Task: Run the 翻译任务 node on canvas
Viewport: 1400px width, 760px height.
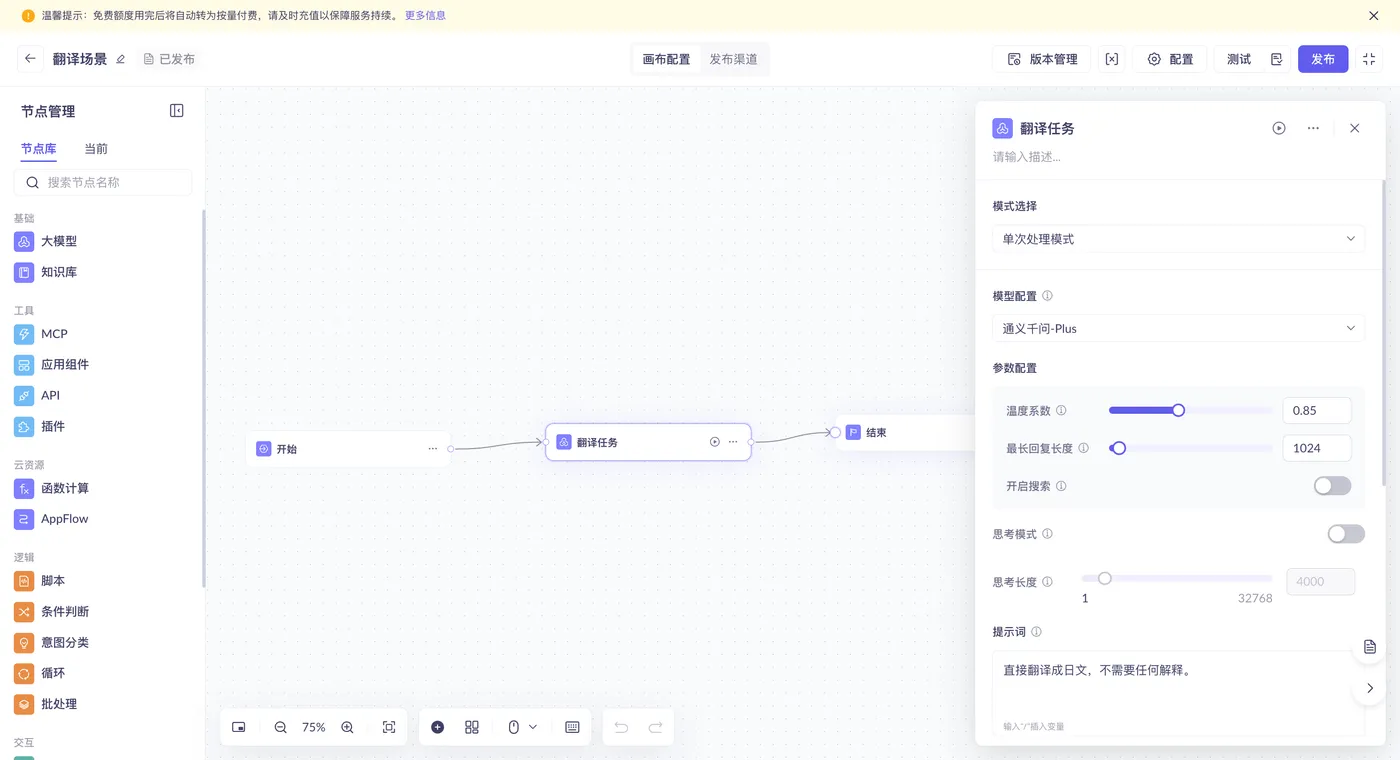Action: (x=715, y=442)
